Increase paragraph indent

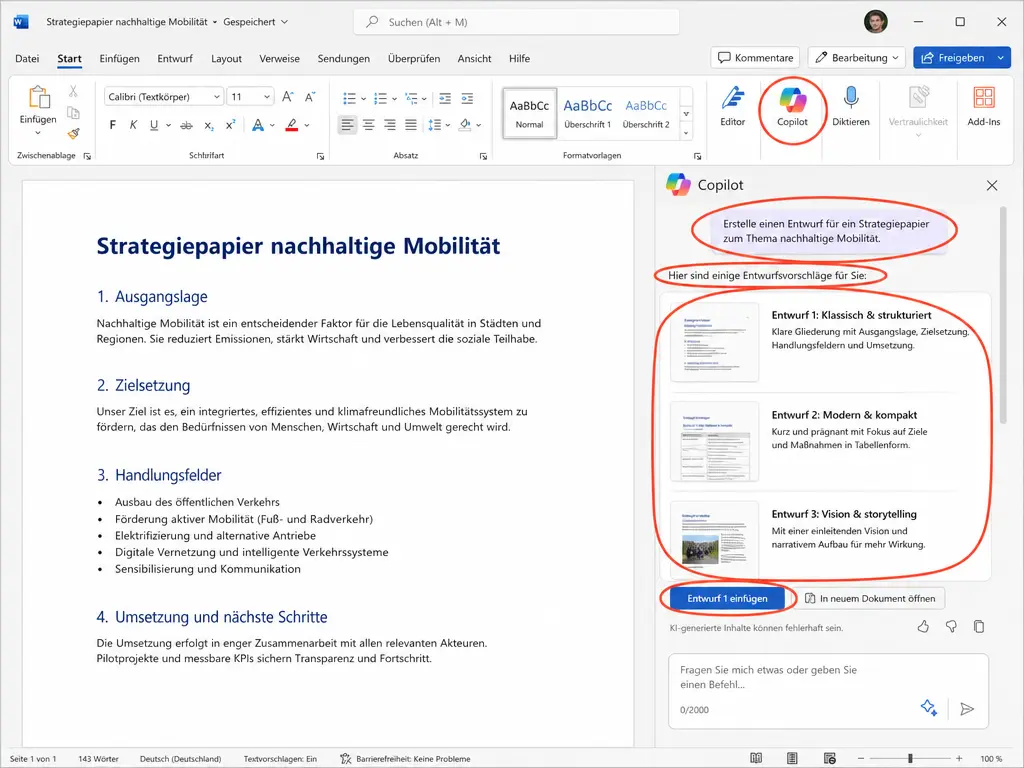(467, 98)
